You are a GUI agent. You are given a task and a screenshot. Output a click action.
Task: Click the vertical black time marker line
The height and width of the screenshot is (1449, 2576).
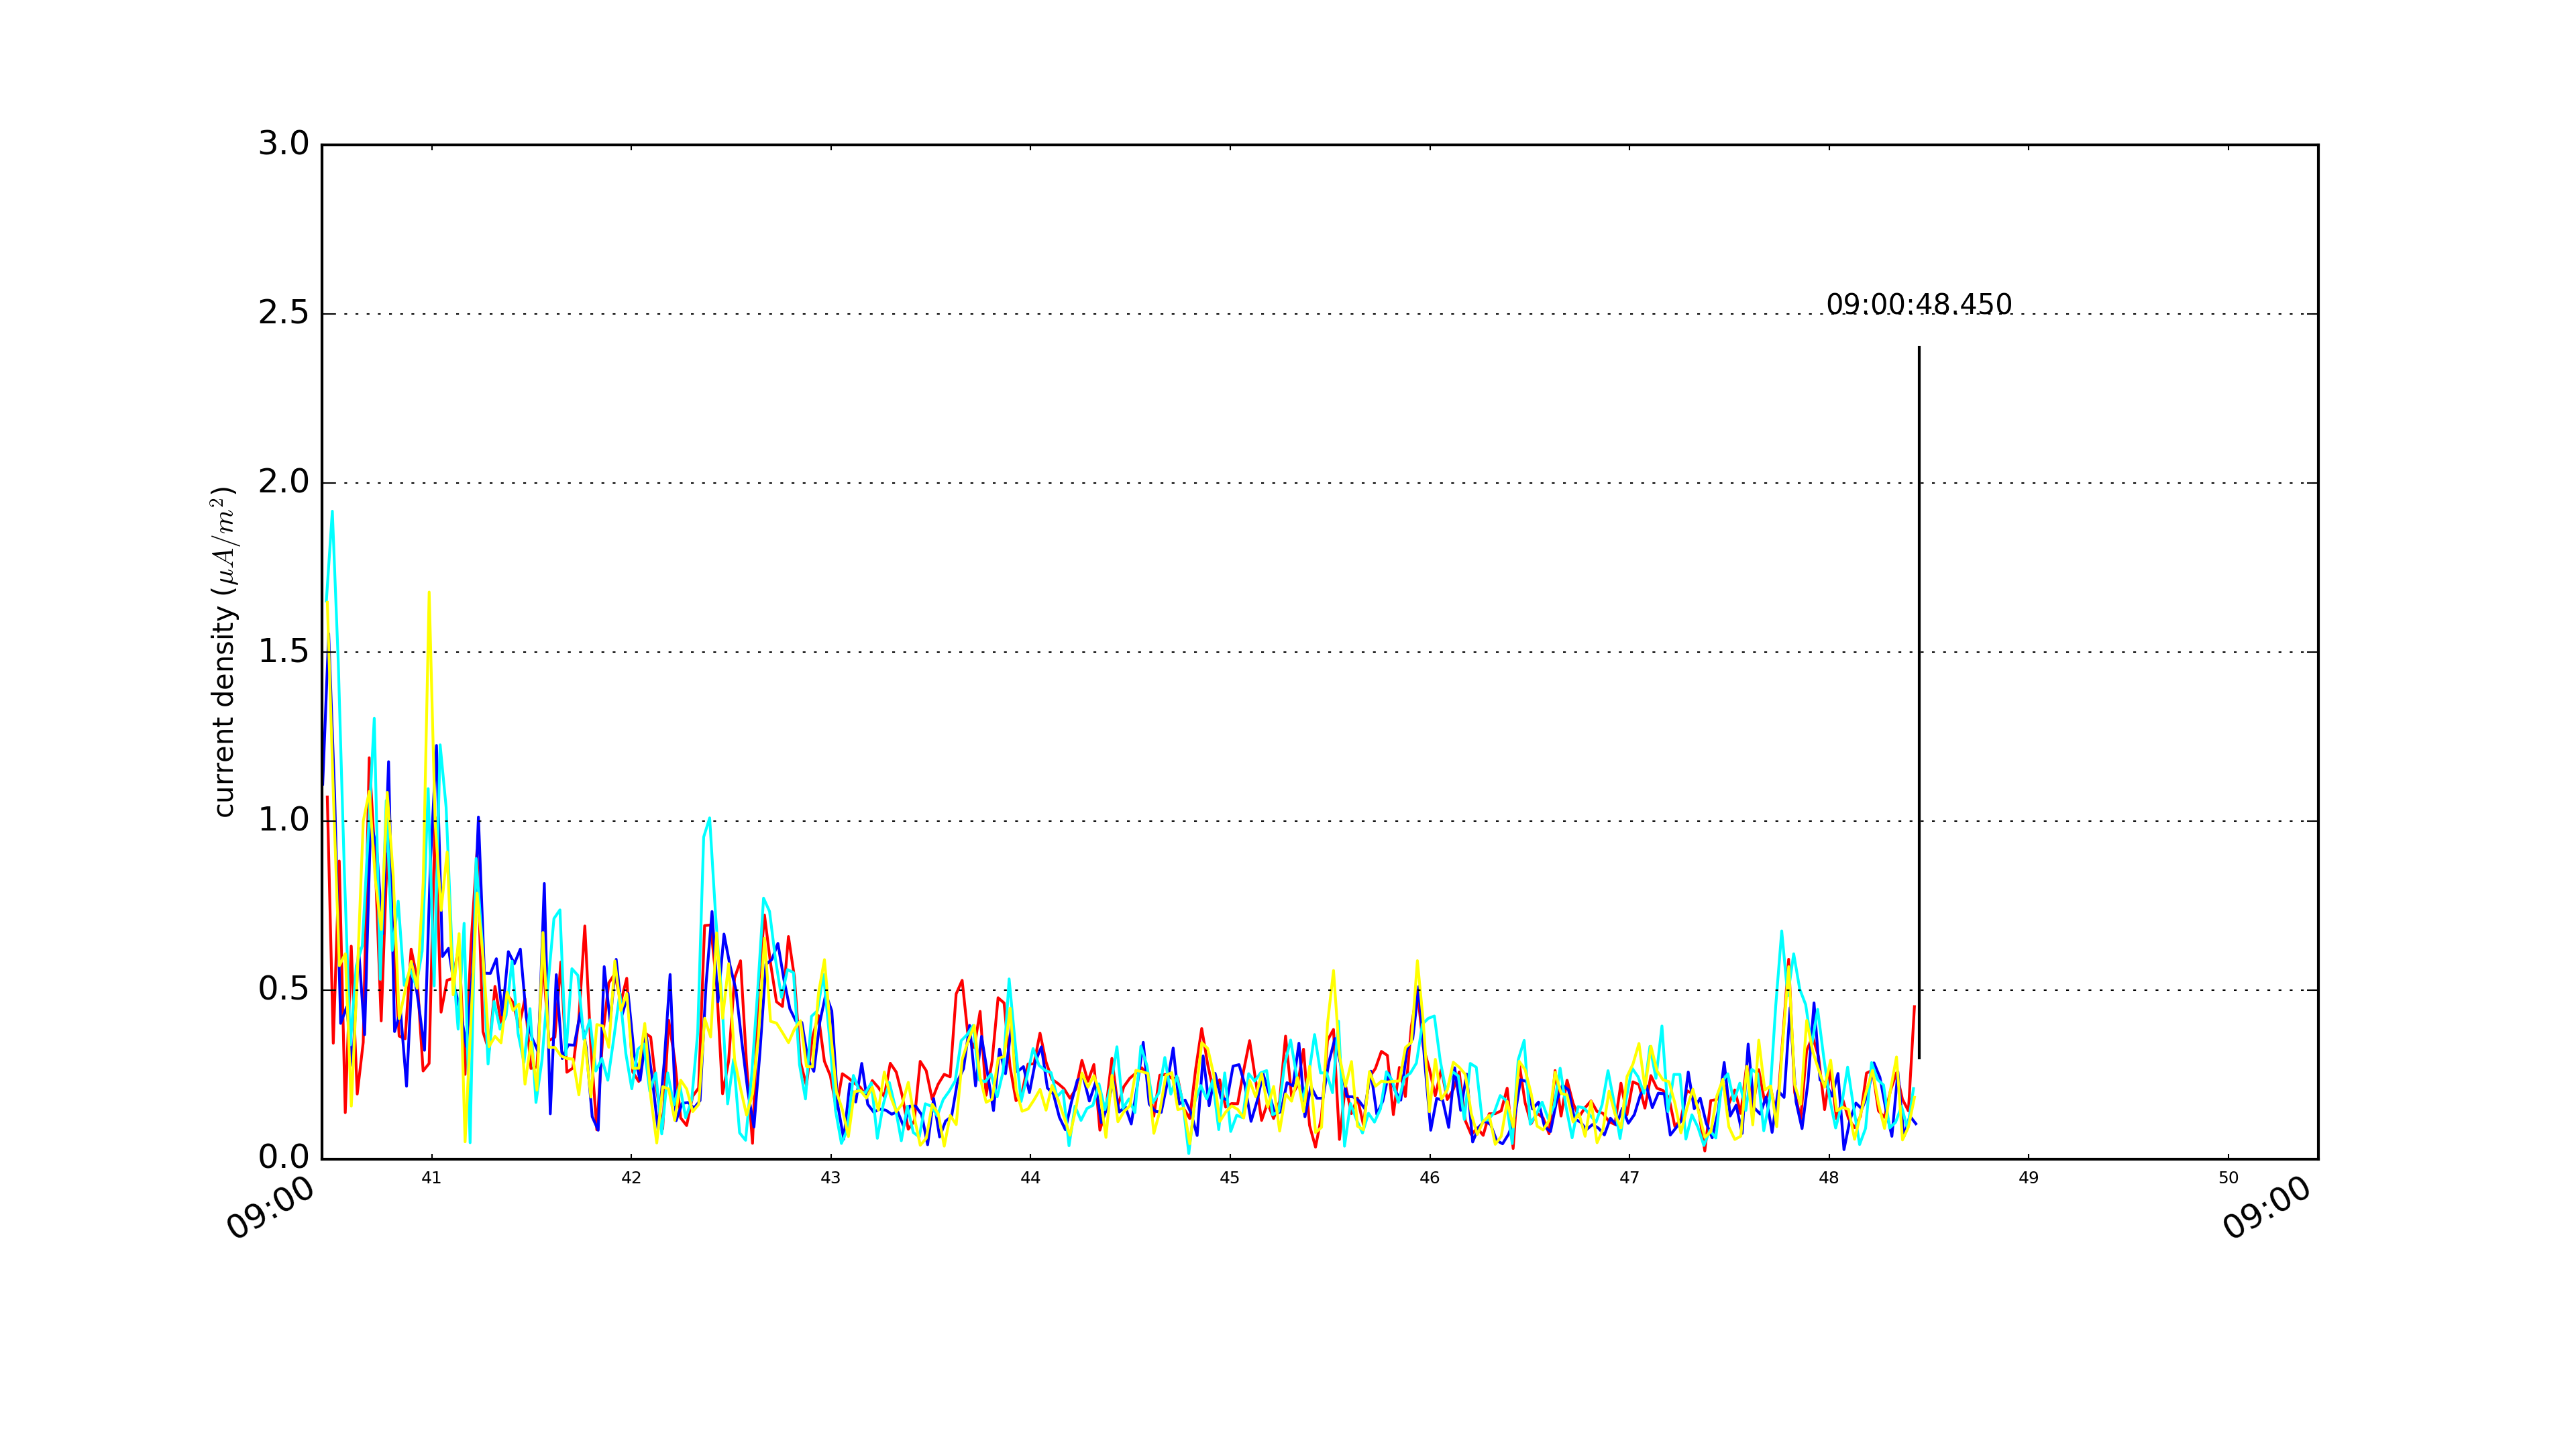pos(1918,702)
